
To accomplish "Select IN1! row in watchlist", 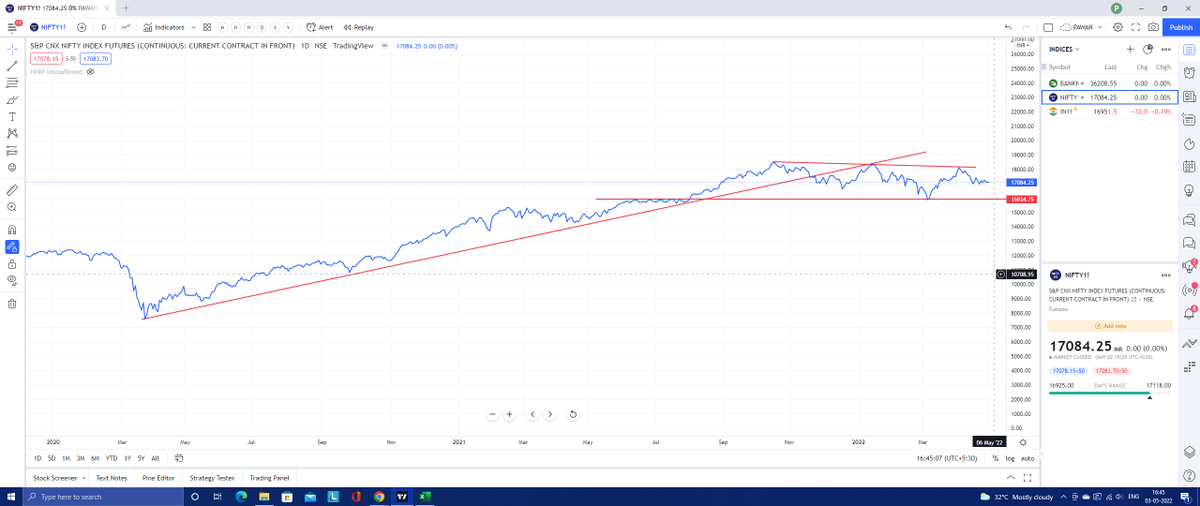I will [x=1108, y=112].
